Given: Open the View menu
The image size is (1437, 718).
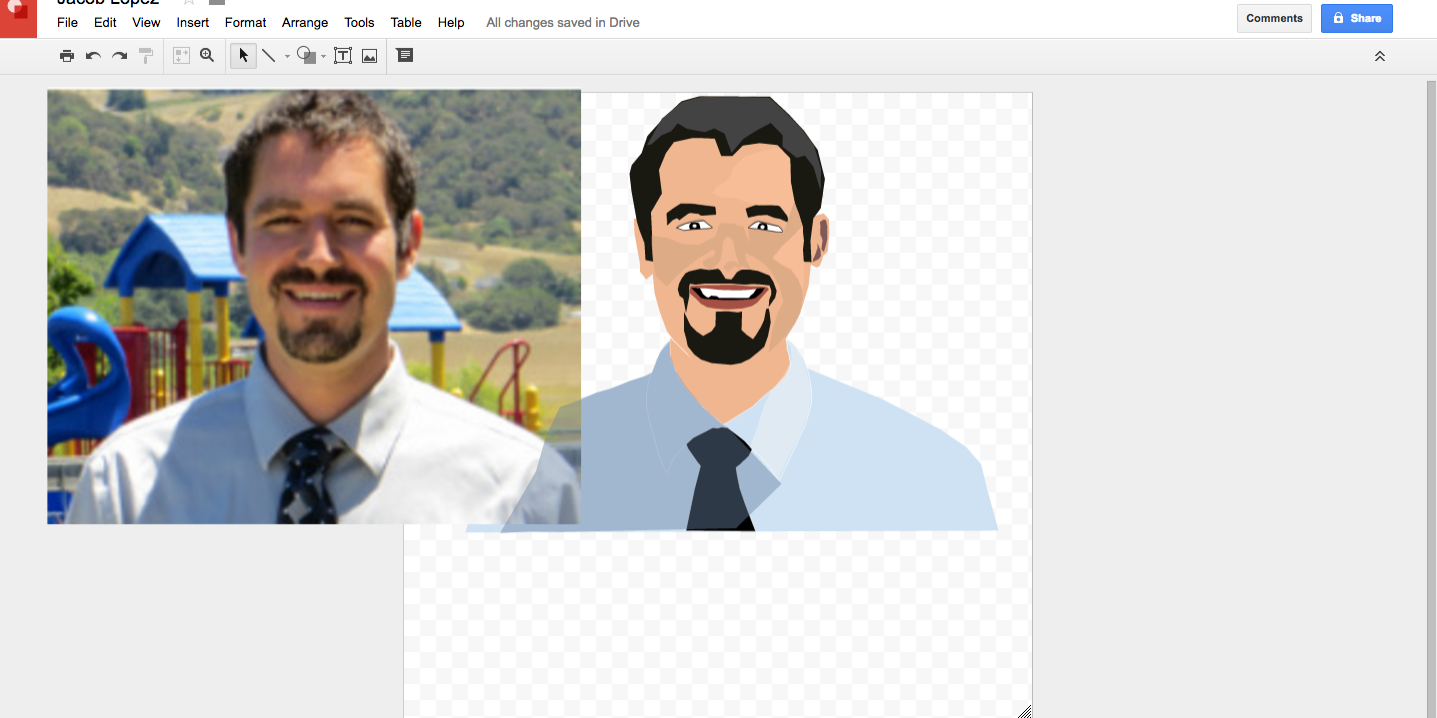Looking at the screenshot, I should (x=146, y=22).
